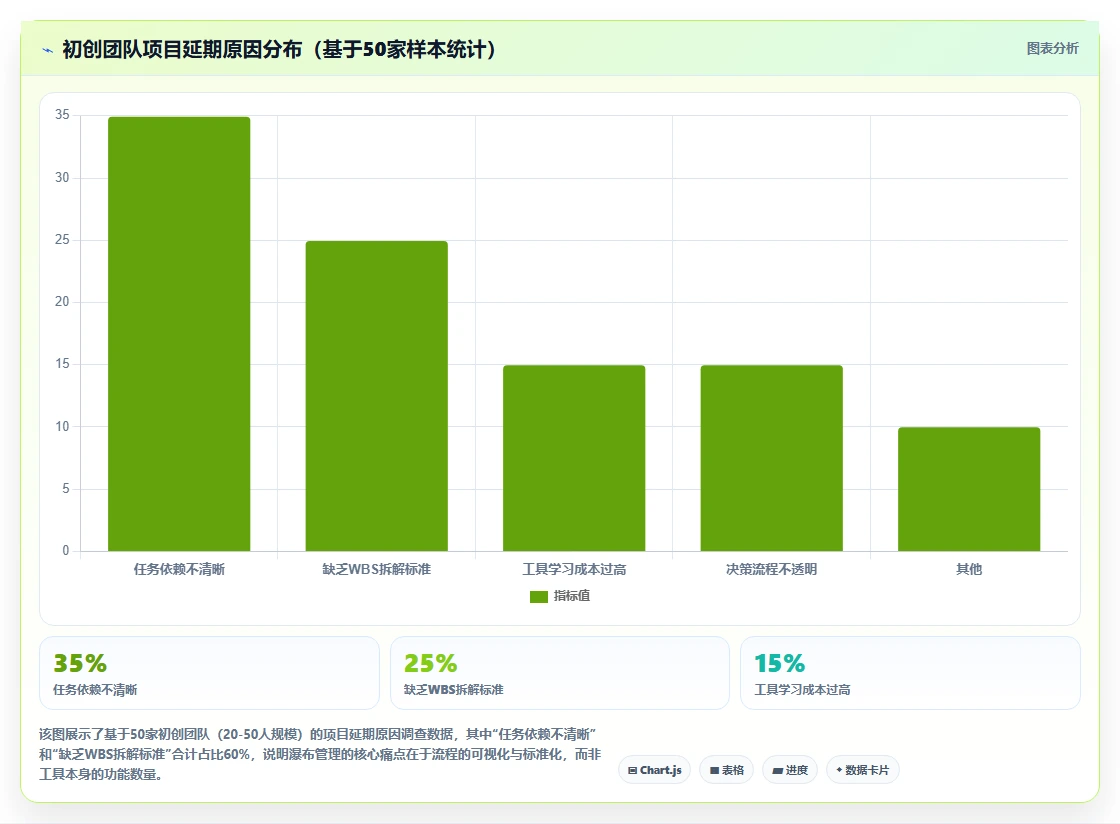This screenshot has width=1120, height=824.
Task: Click the 数据卡片 tag
Action: pos(863,770)
